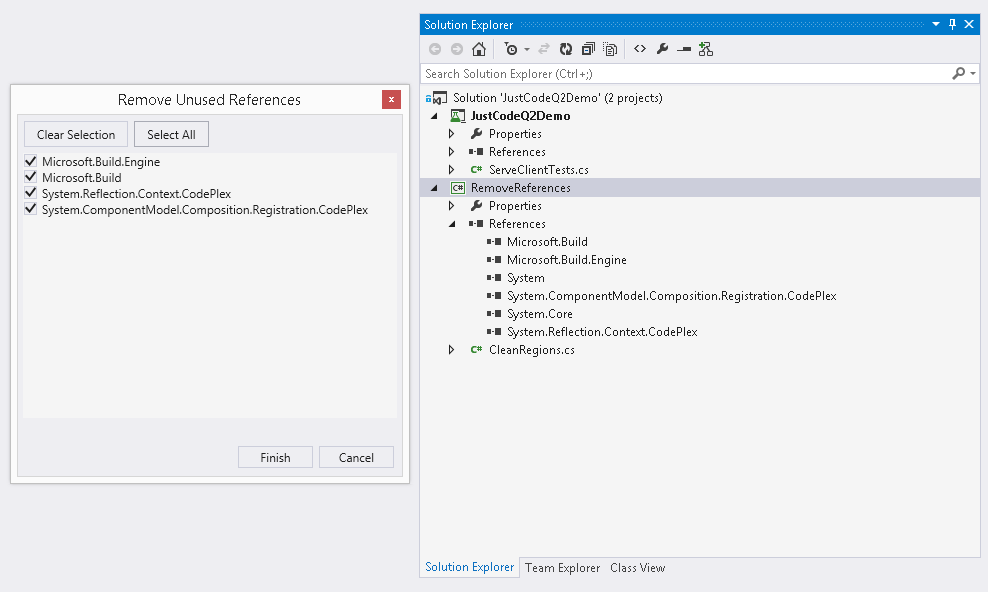
Task: Select the RemoveReferences project row
Action: [700, 188]
